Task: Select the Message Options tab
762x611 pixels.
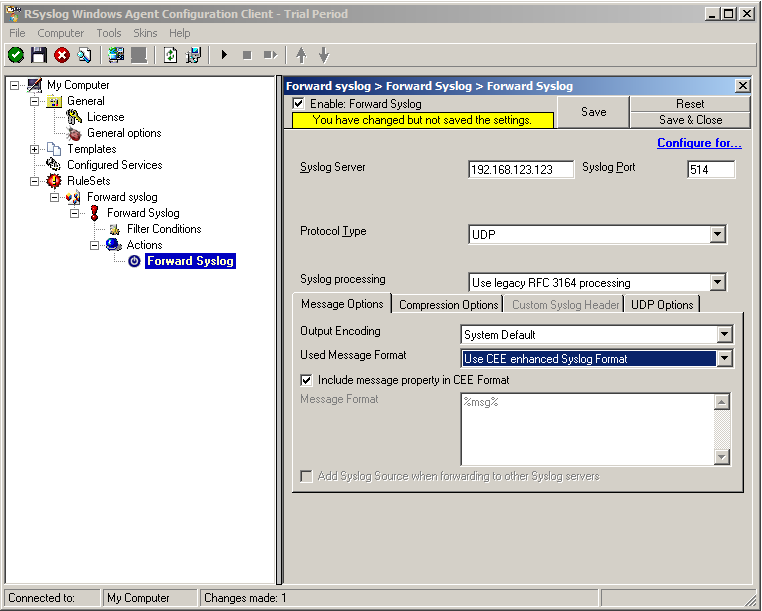Action: coord(342,304)
